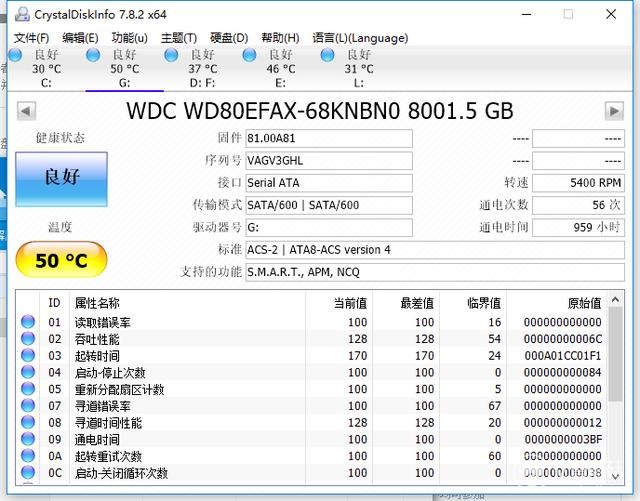The height and width of the screenshot is (501, 640).
Task: Click the 临界值 column header
Action: [473, 303]
